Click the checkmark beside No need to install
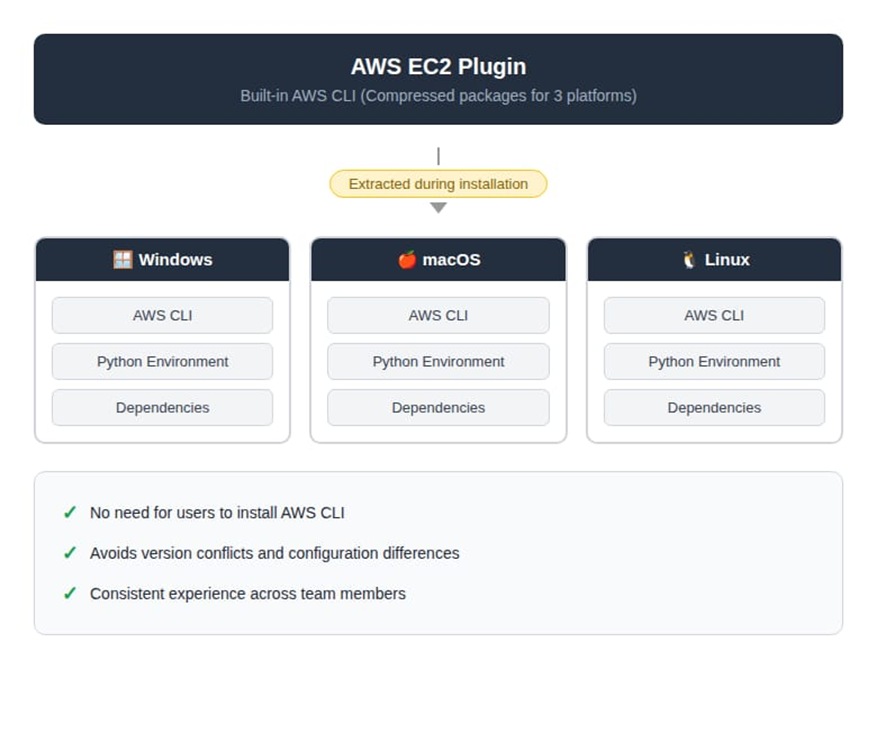The image size is (877, 742). [x=70, y=513]
